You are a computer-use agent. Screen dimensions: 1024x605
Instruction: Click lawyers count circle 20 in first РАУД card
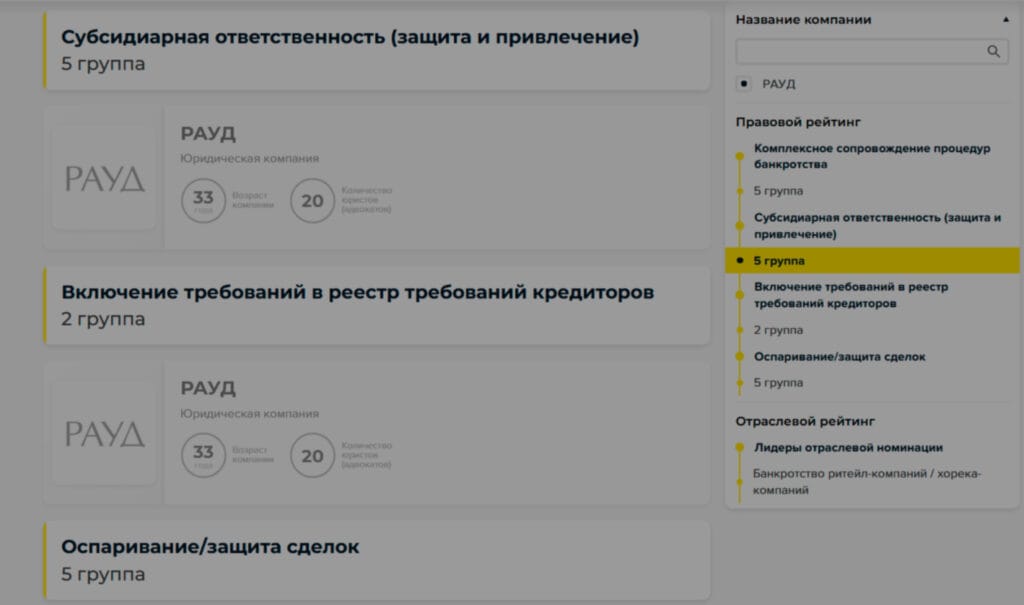(x=312, y=200)
